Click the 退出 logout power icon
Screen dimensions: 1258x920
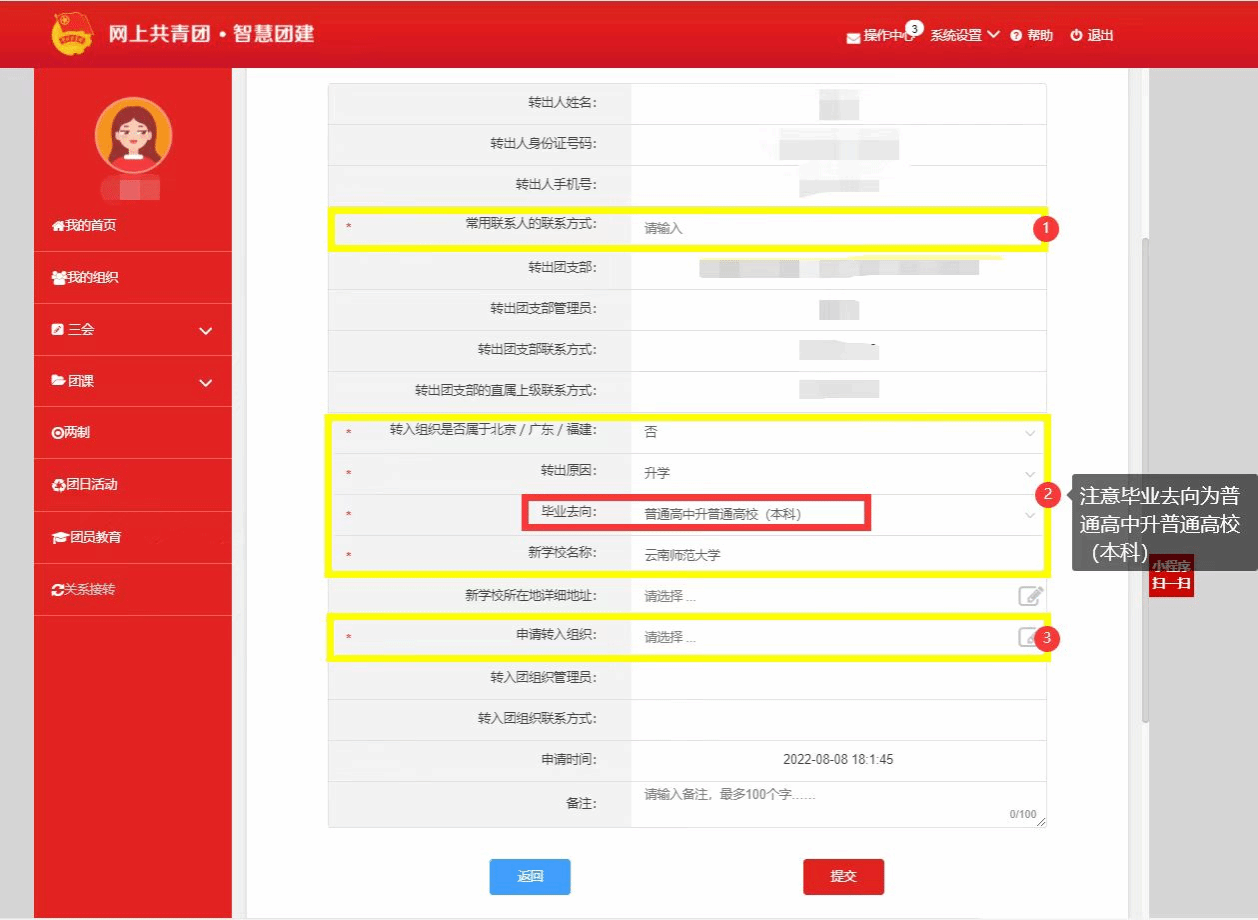(x=1076, y=36)
